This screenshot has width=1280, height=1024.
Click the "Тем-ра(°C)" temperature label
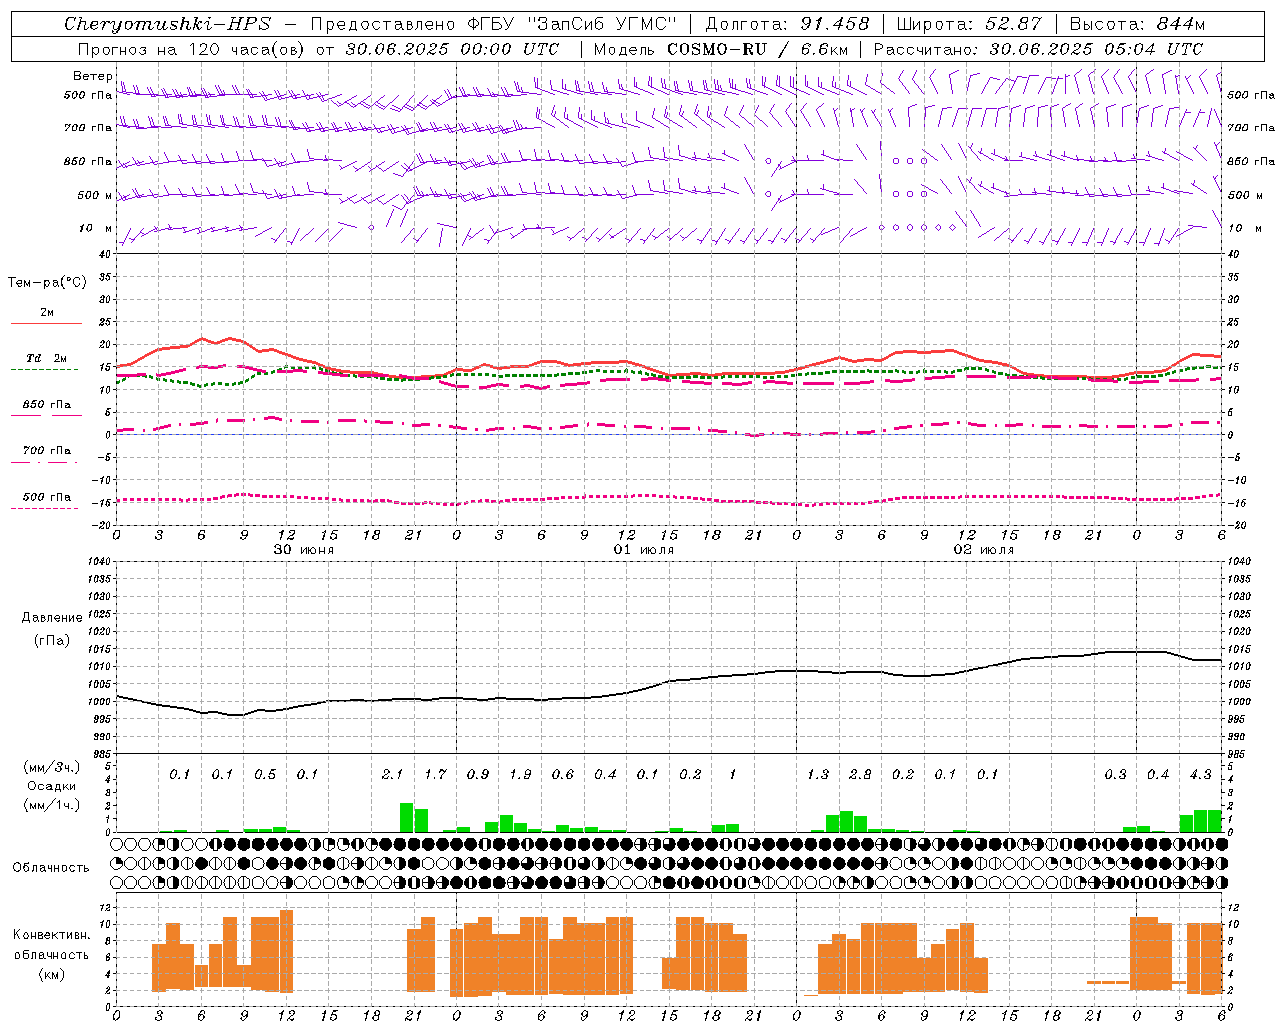[47, 282]
